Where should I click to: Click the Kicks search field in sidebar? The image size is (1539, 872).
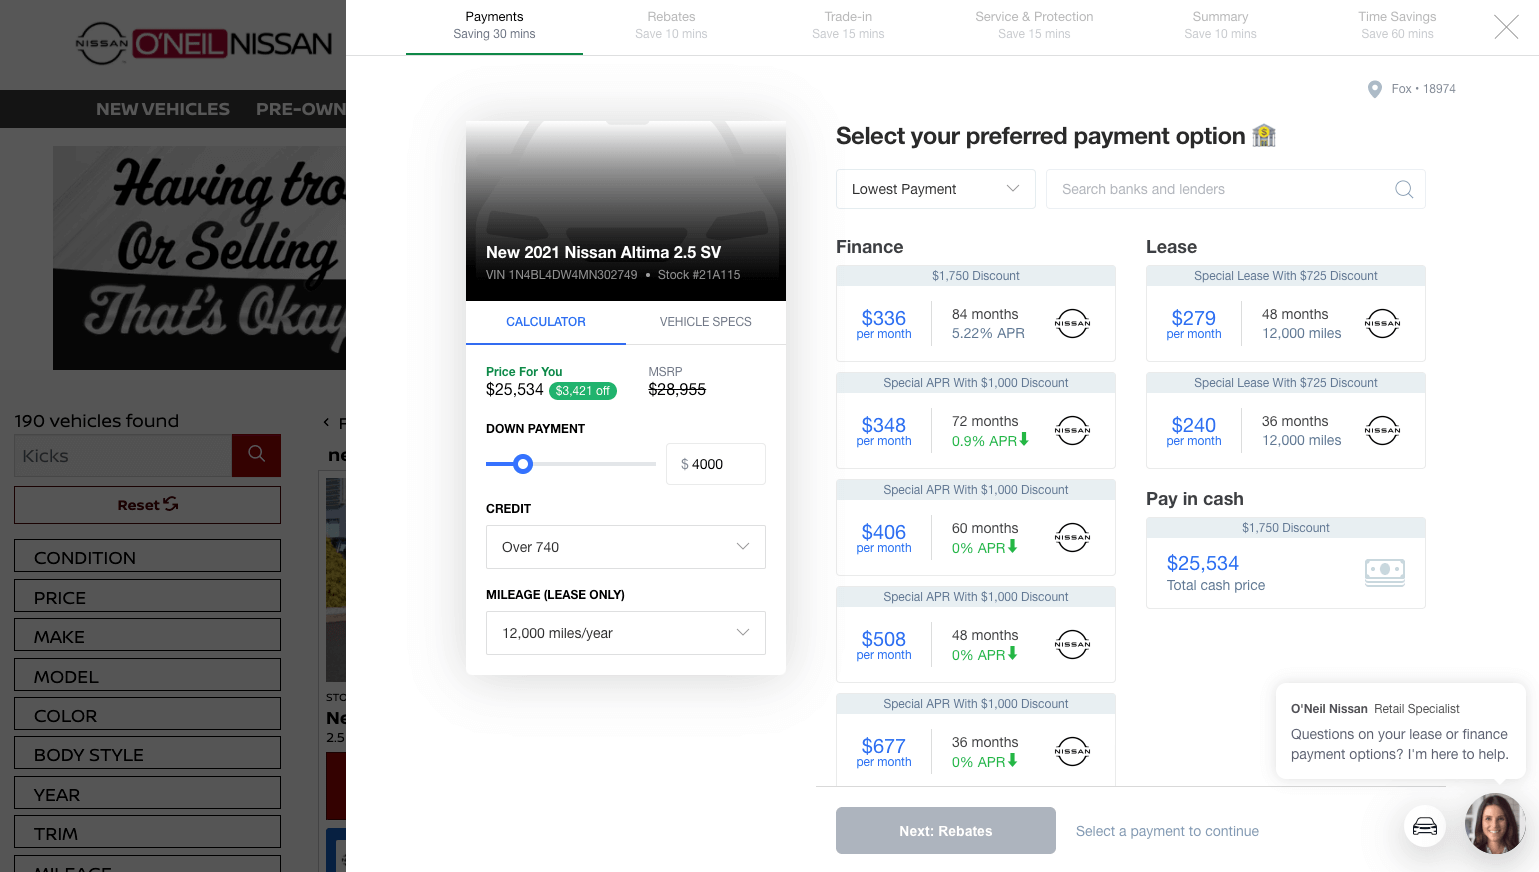pos(123,455)
